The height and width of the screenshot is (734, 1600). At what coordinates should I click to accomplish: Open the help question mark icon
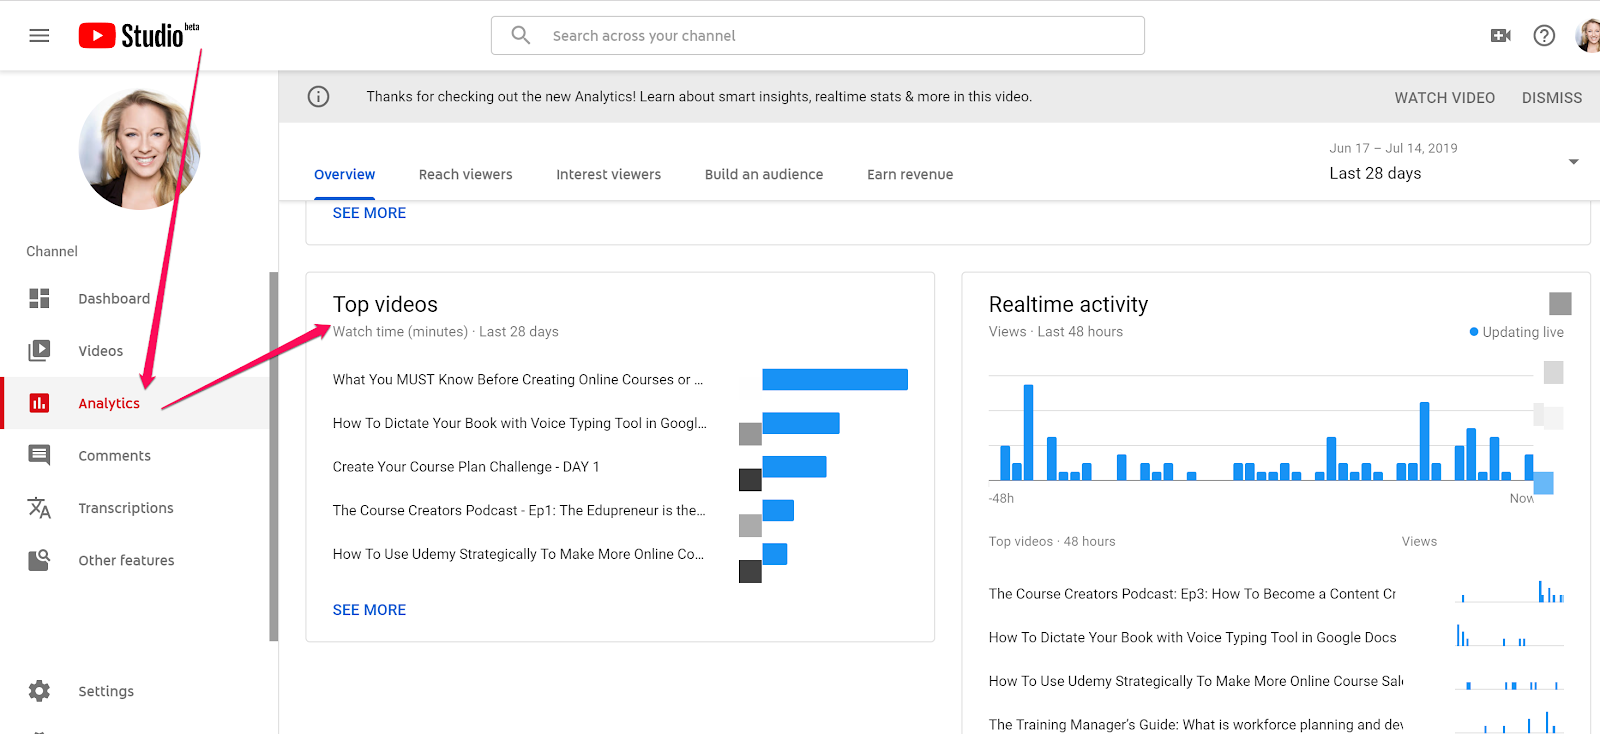click(x=1544, y=36)
